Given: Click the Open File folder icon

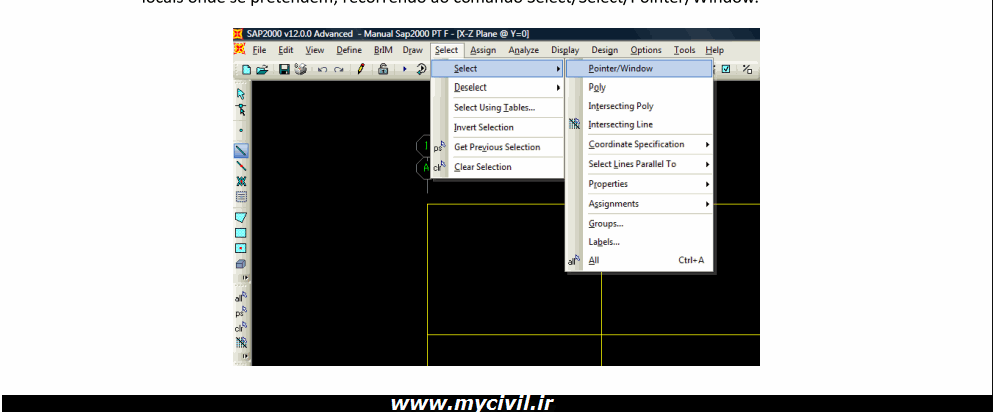Looking at the screenshot, I should pyautogui.click(x=262, y=70).
